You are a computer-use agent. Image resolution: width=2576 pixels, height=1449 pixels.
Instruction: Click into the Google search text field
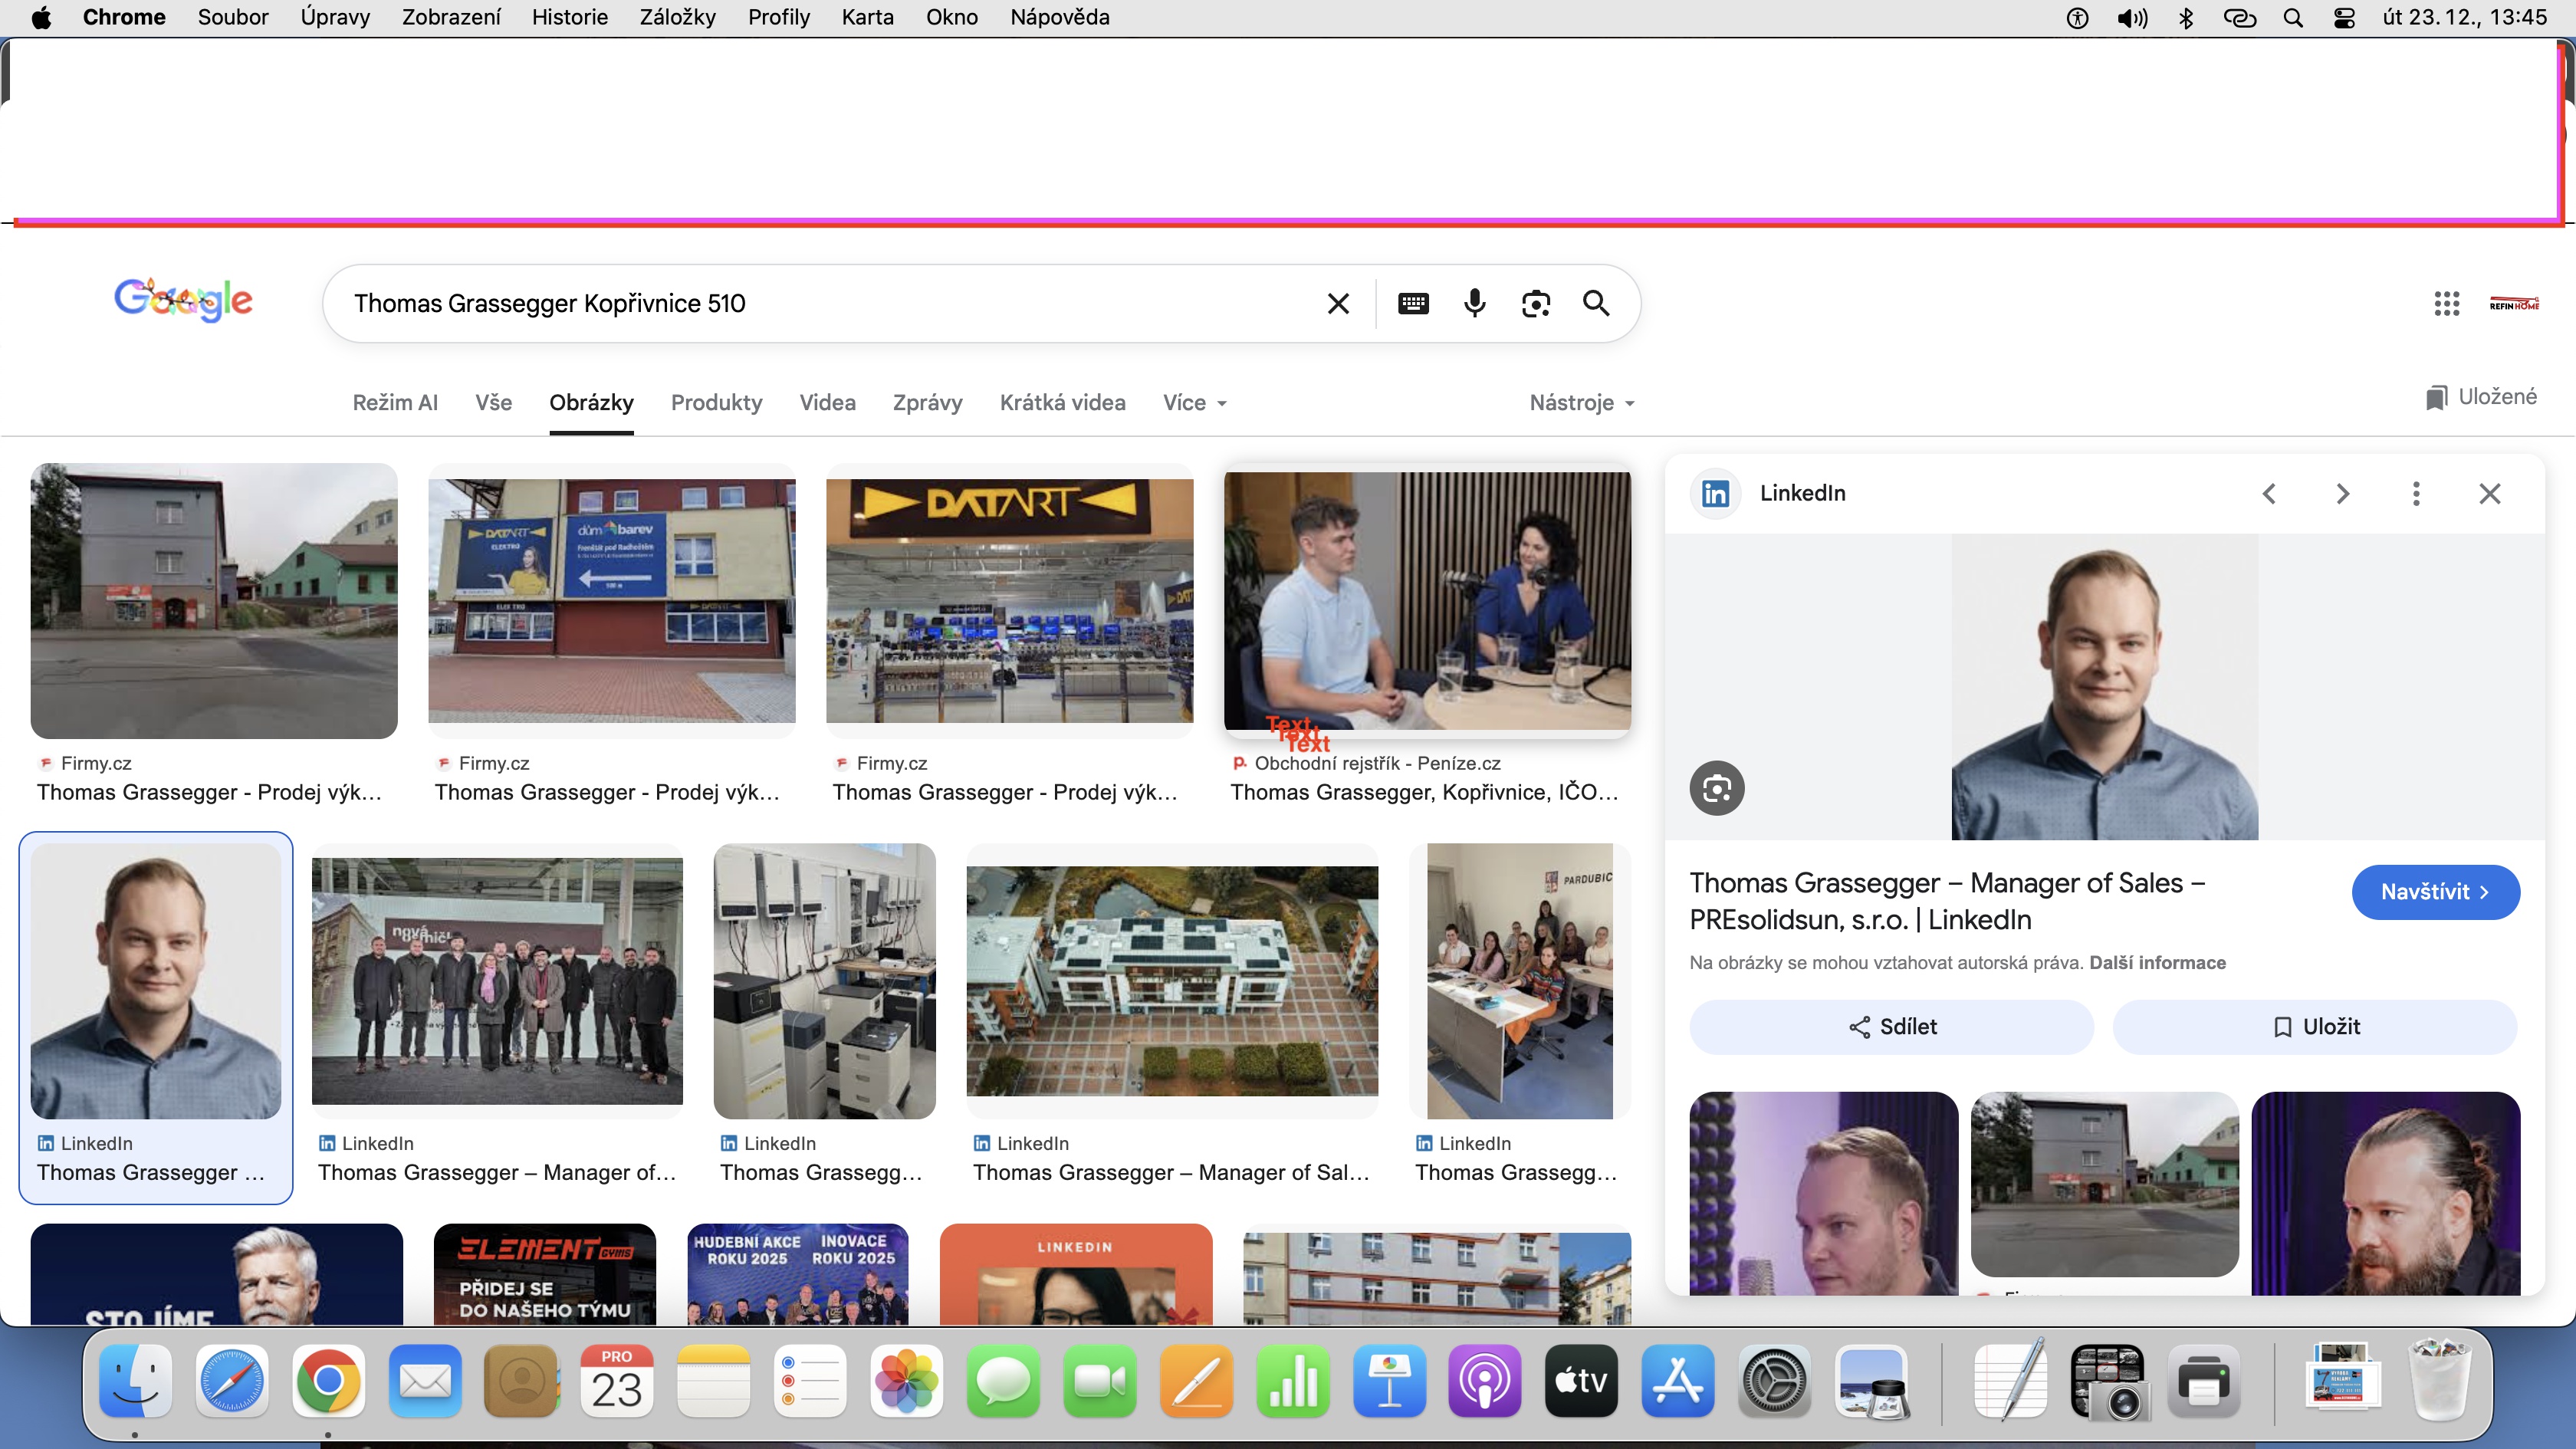[x=830, y=303]
